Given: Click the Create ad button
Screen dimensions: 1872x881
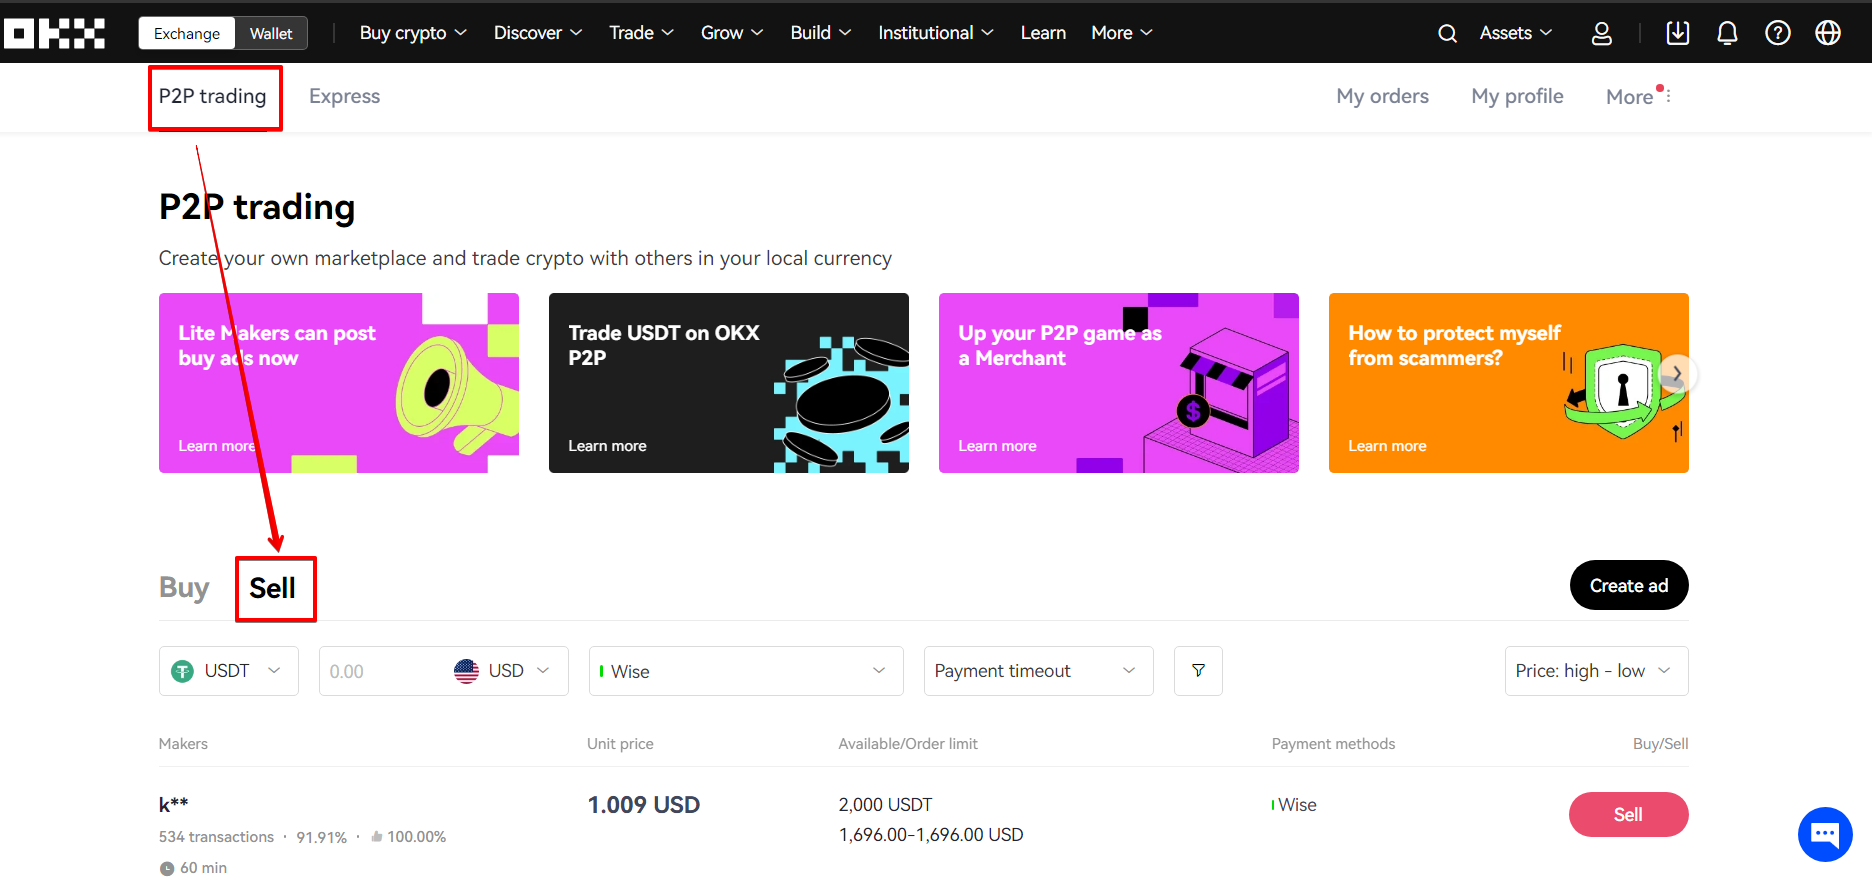Looking at the screenshot, I should click(x=1629, y=585).
